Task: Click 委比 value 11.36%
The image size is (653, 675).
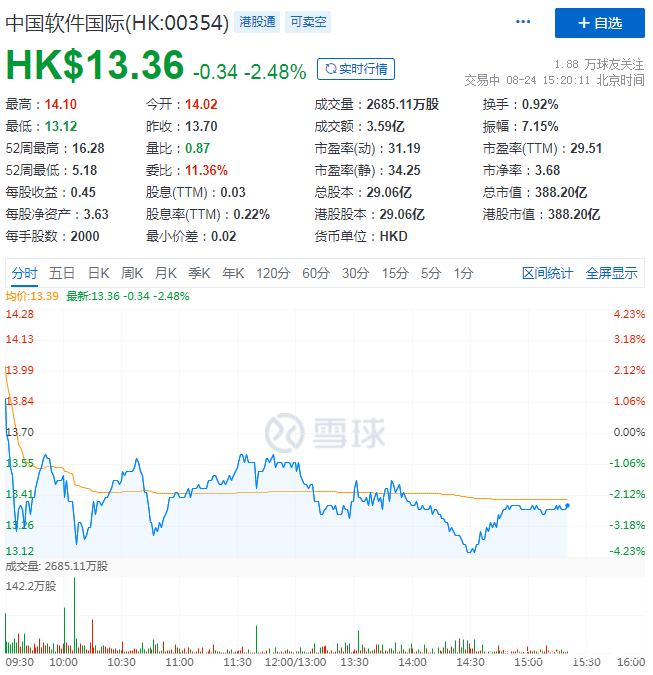Action: [206, 170]
